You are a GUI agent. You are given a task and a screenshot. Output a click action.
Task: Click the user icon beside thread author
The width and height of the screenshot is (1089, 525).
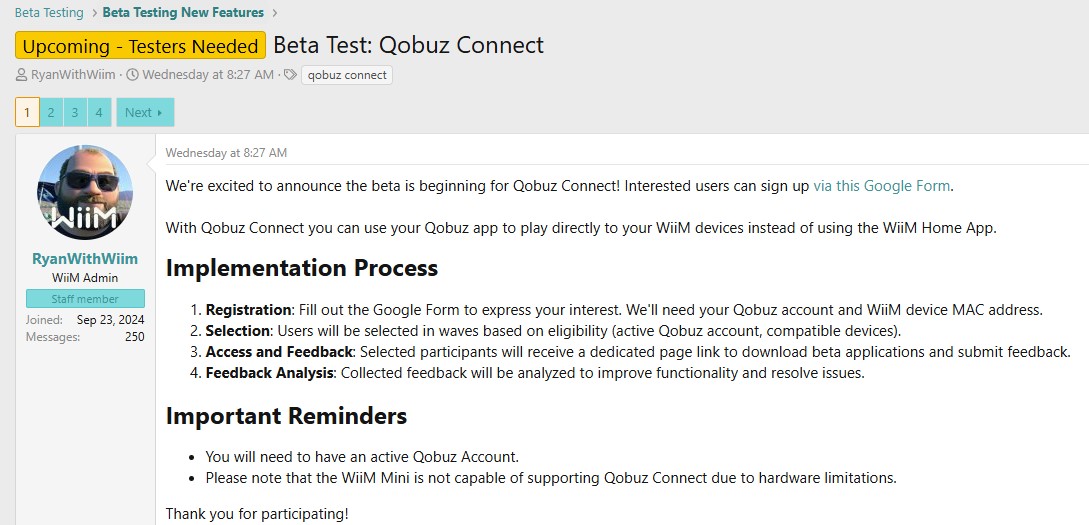click(22, 75)
